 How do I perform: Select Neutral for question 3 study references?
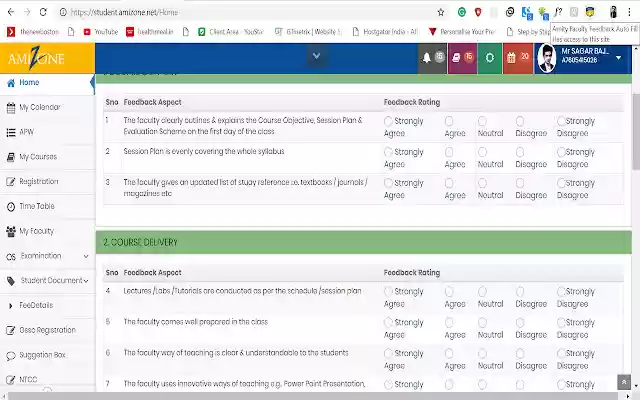[482, 183]
